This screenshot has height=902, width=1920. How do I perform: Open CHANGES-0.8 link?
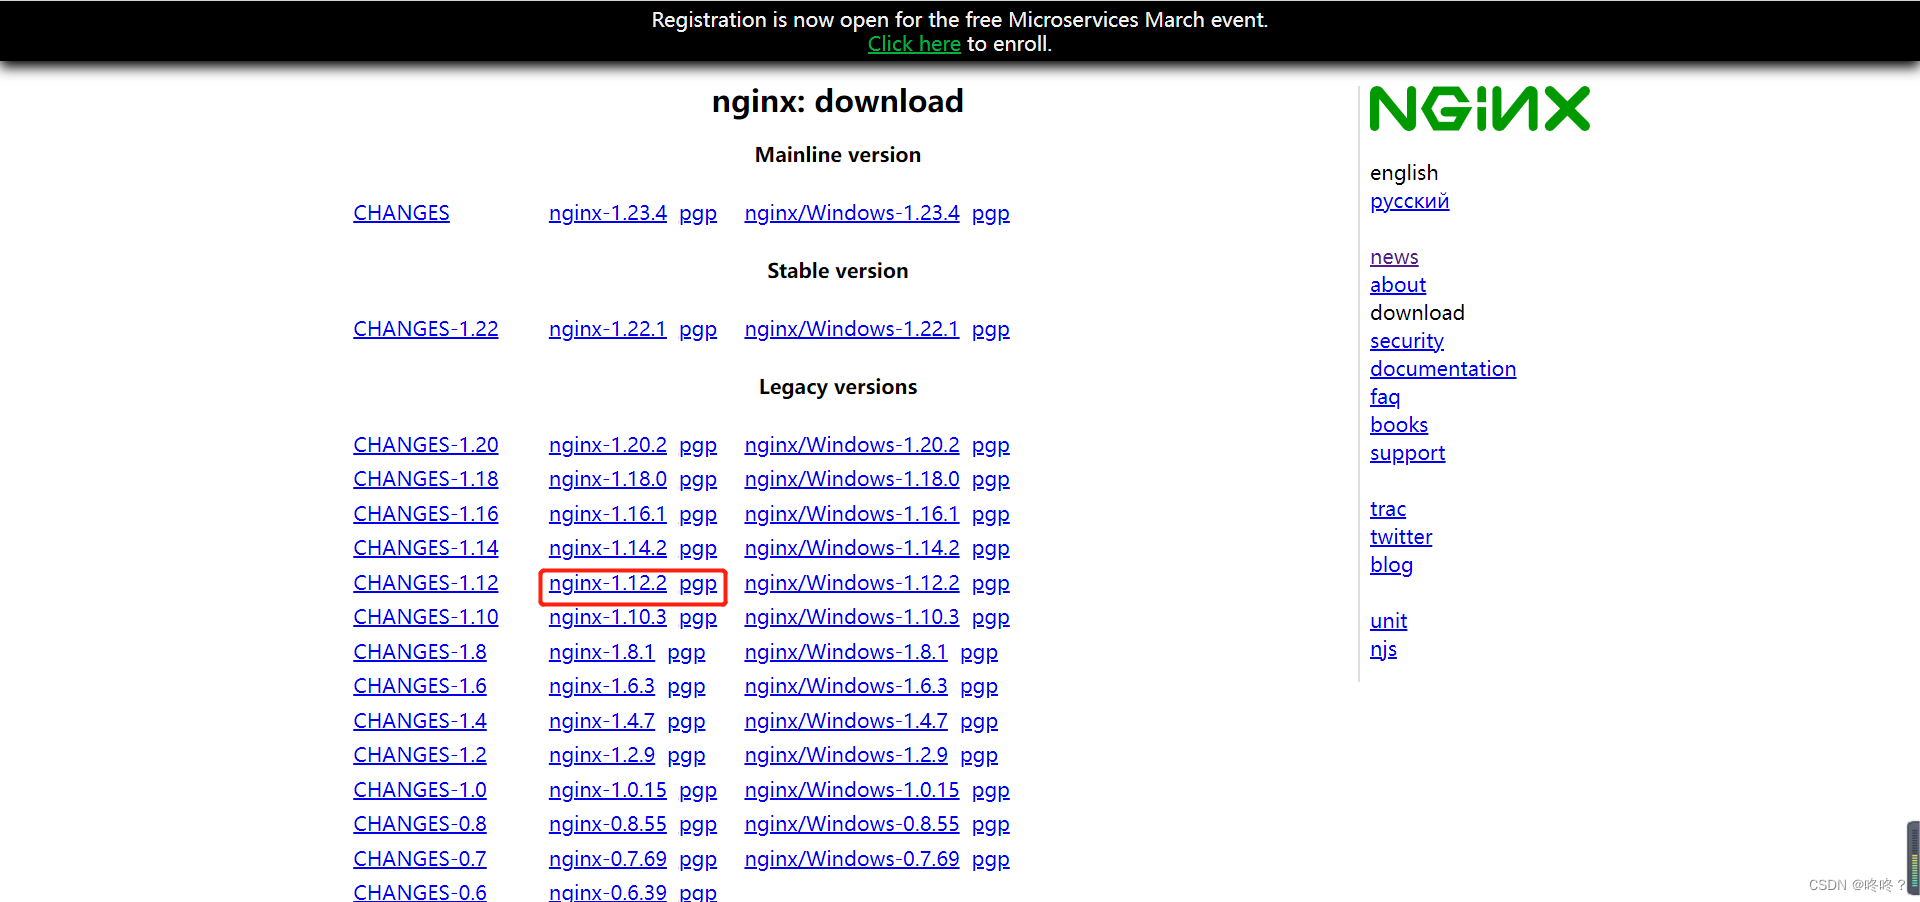click(x=419, y=824)
